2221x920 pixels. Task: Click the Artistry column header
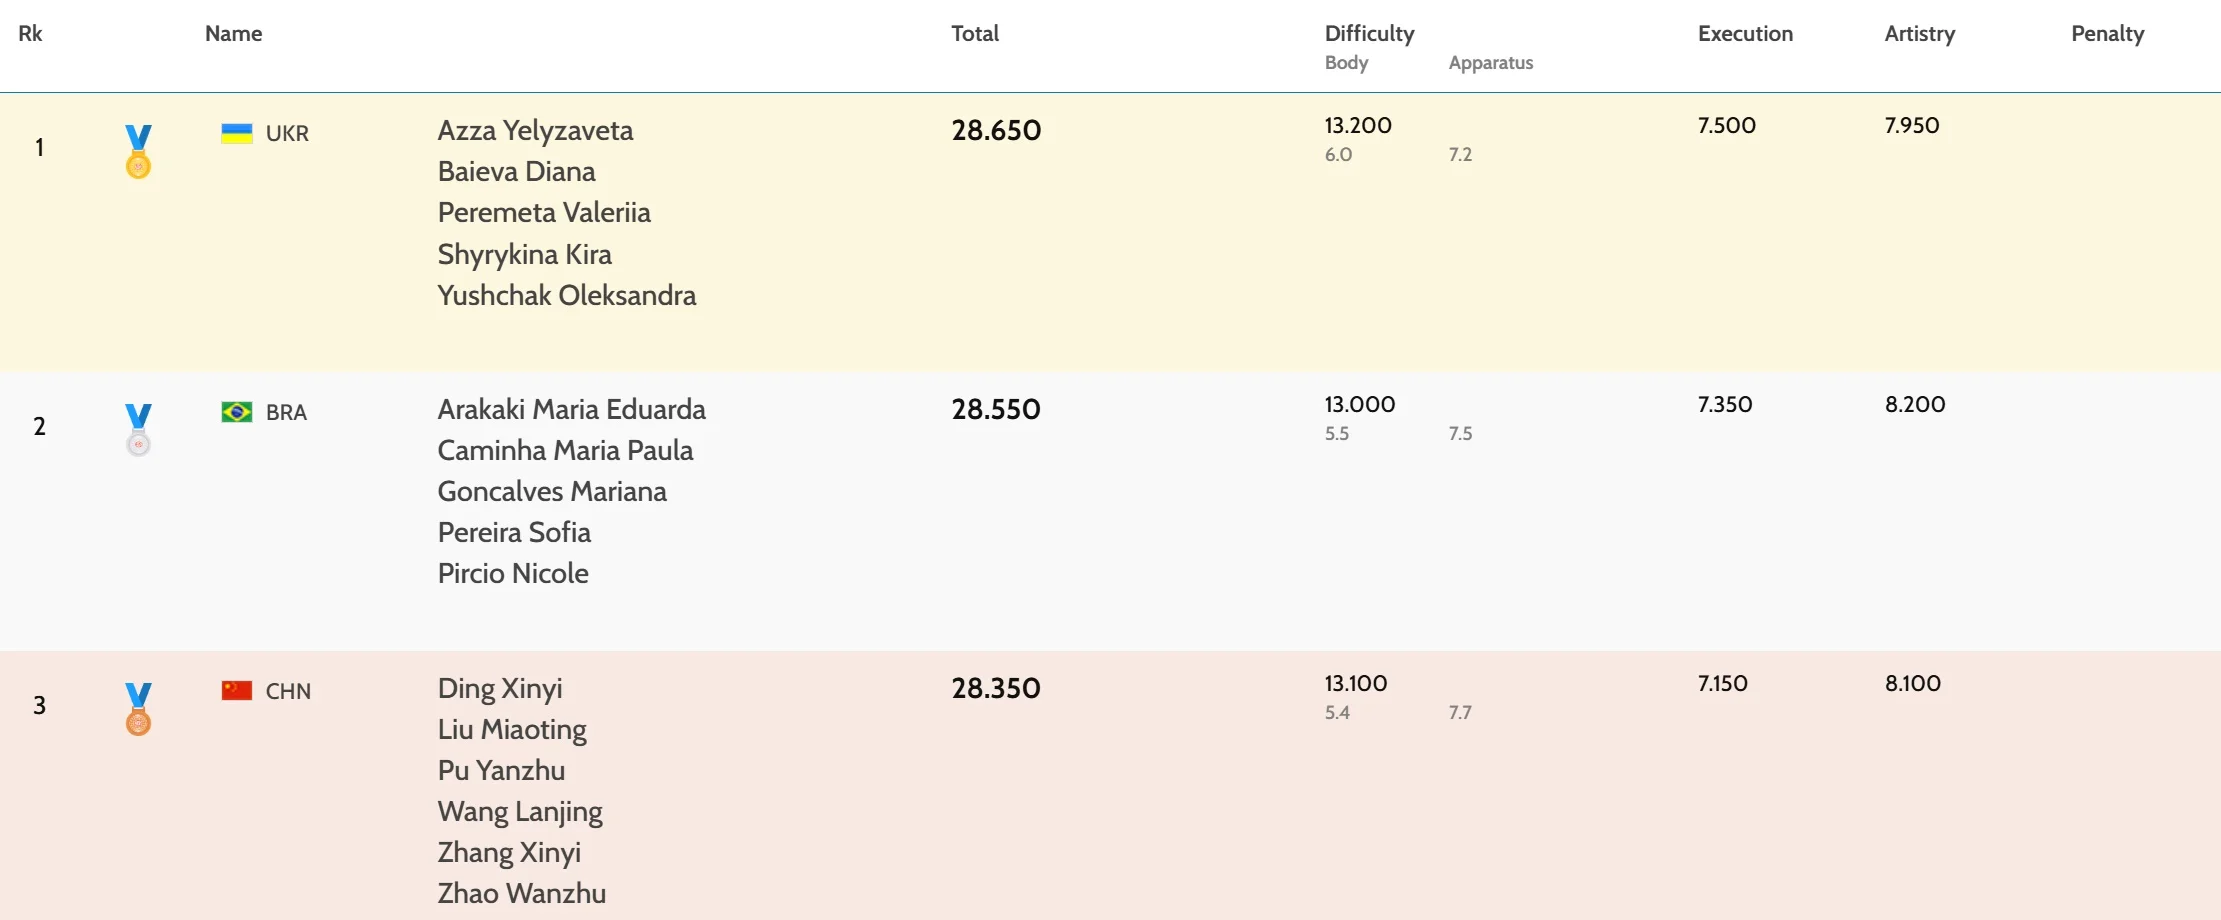point(1919,34)
